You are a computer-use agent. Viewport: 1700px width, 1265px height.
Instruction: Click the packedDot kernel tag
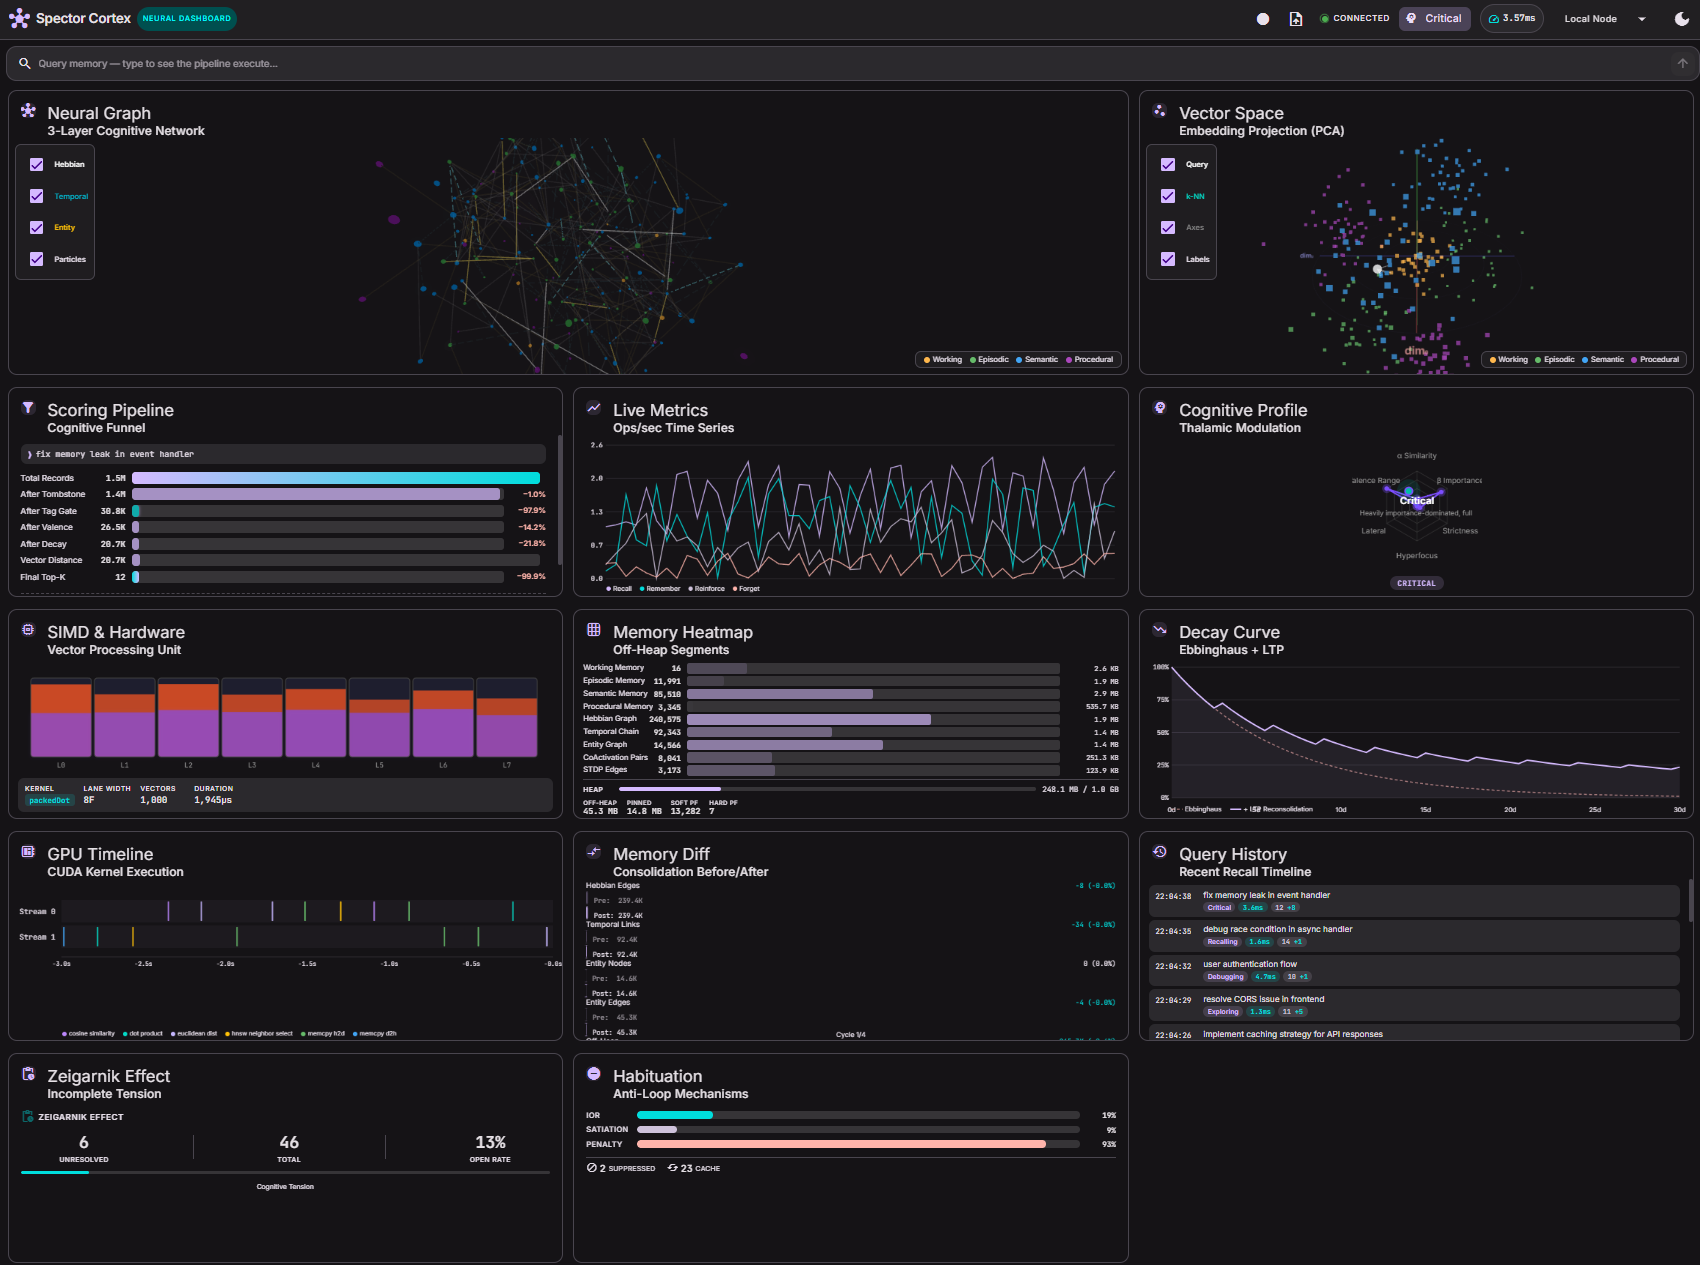click(x=49, y=800)
